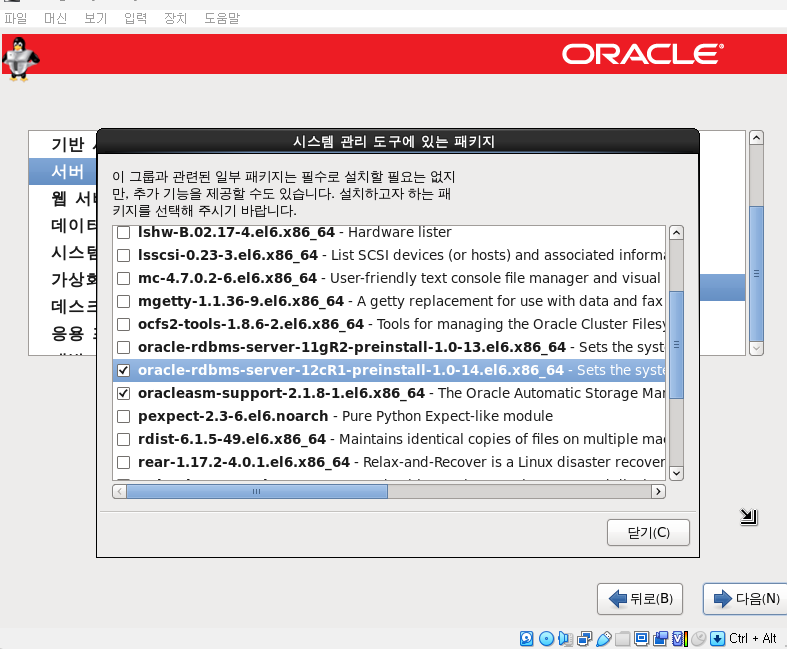787x649 pixels.
Task: Click package list scroll-down arrow
Action: point(677,473)
